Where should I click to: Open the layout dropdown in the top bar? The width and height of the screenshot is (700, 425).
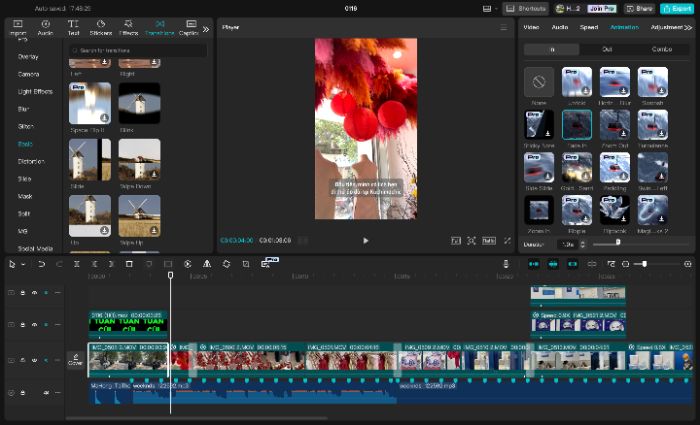(490, 8)
